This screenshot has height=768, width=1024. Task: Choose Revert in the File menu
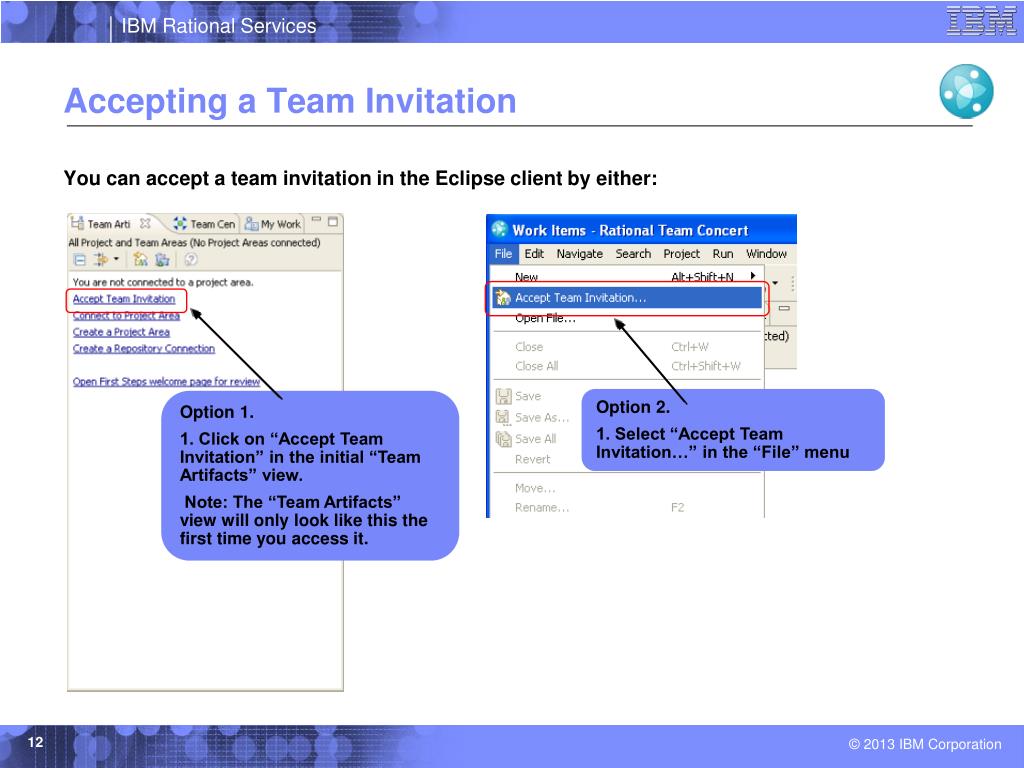[533, 459]
